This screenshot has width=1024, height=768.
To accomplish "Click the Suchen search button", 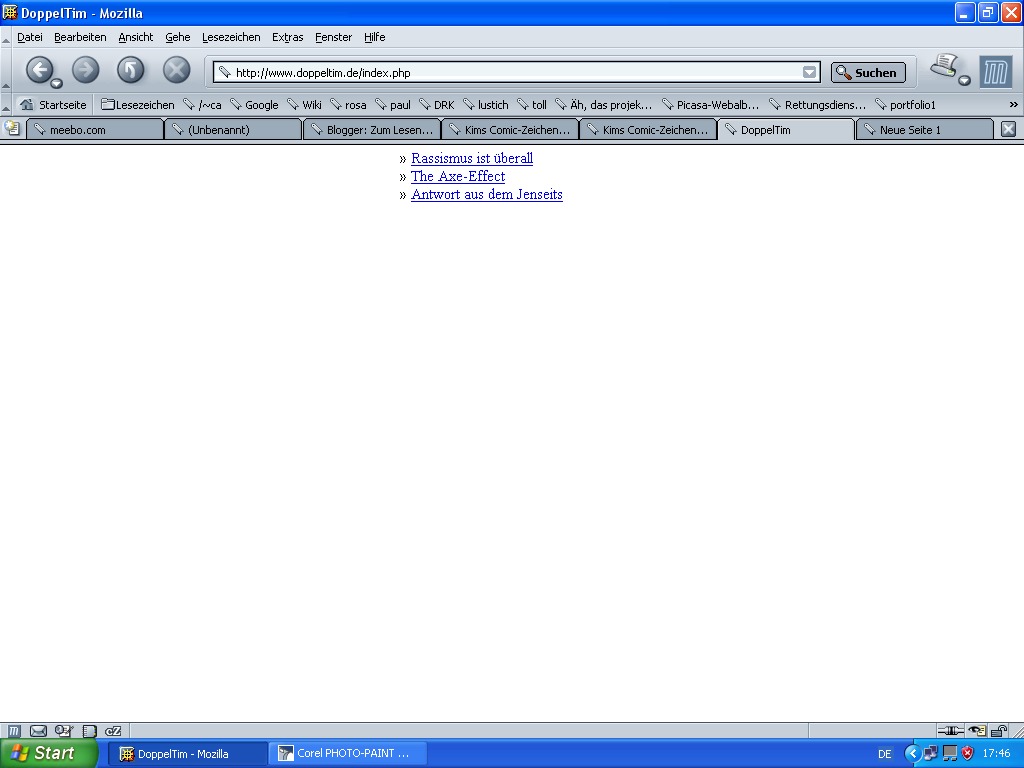I will (867, 72).
